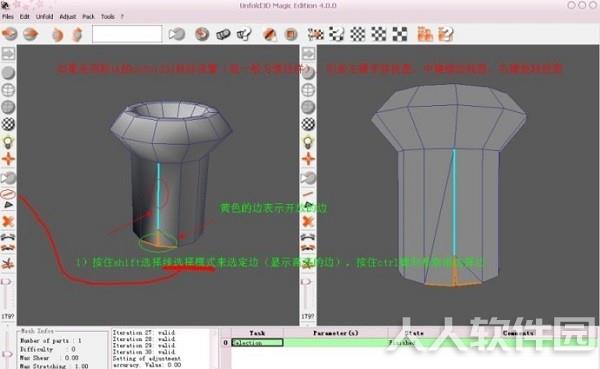Click right viewport top arrow panel icon
This screenshot has width=600, height=369.
point(308,54)
